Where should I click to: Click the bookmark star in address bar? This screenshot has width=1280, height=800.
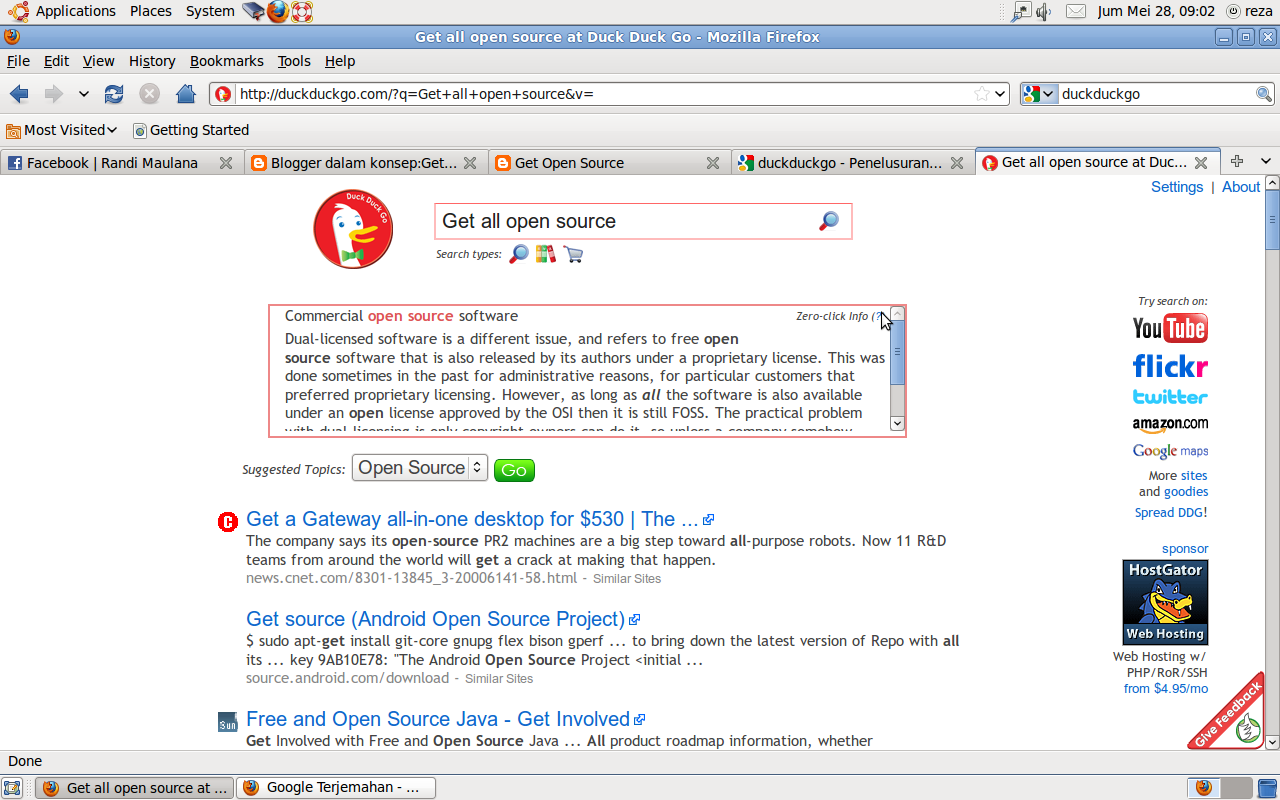[982, 94]
